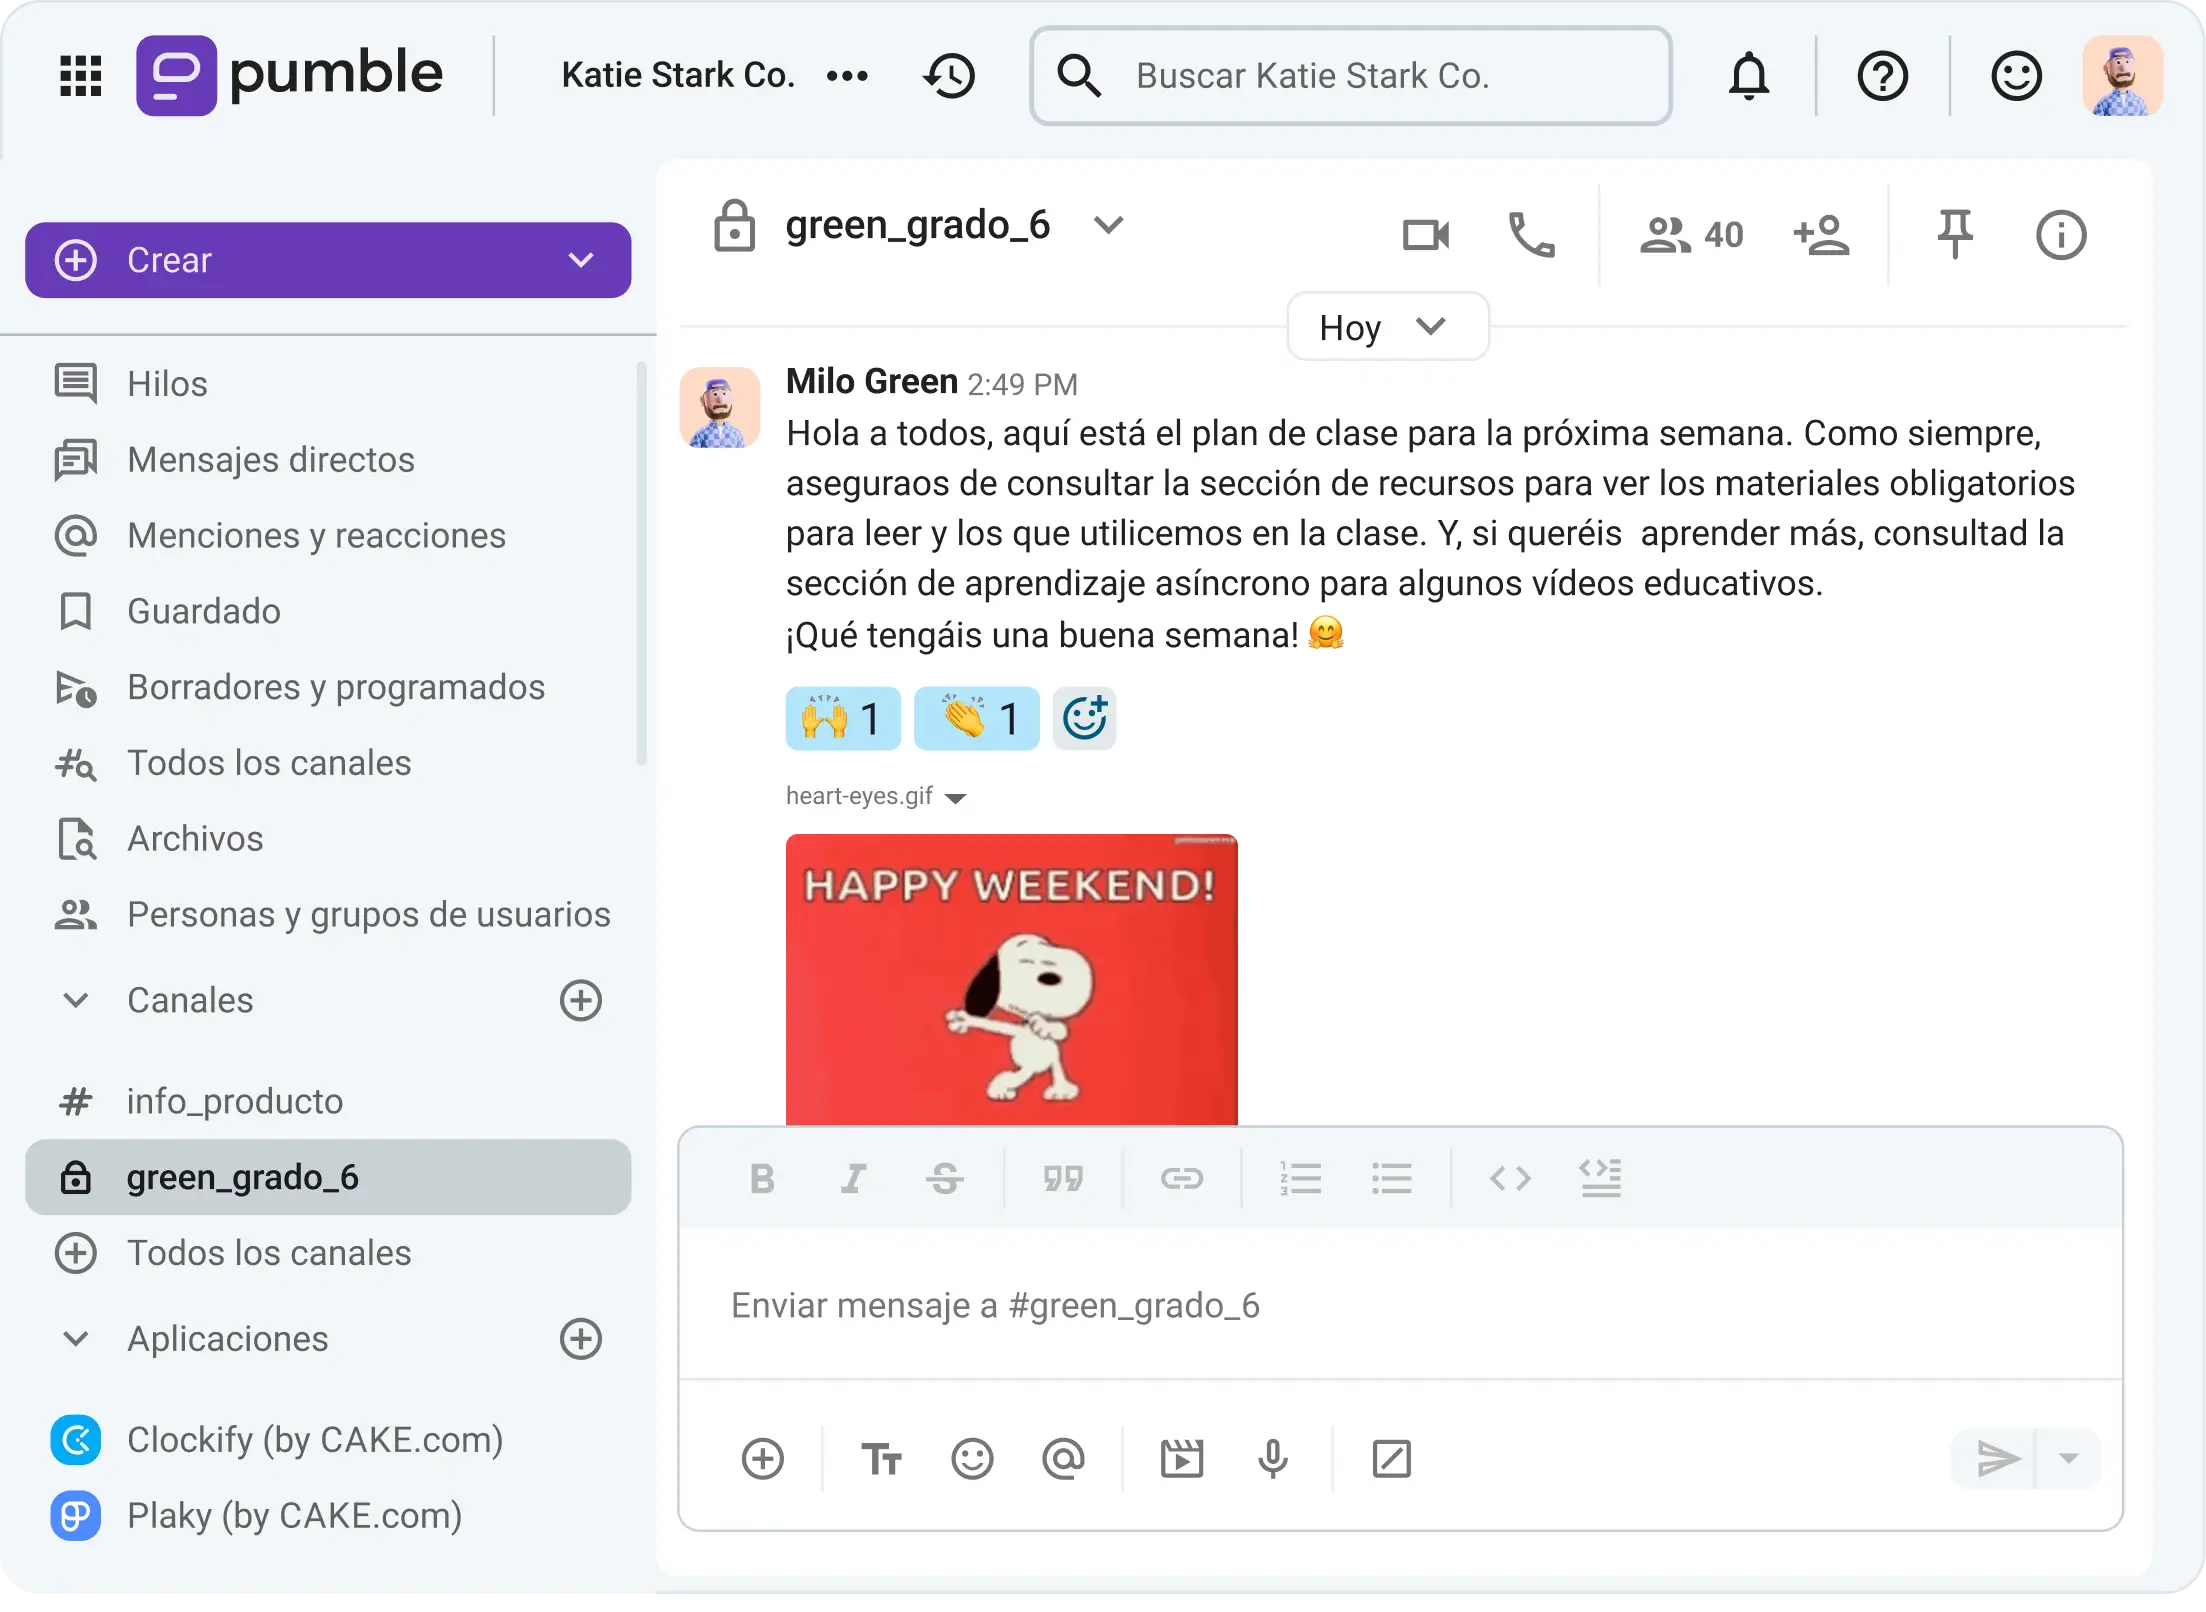Record a video clip
Viewport: 2206px width, 1612px height.
1182,1459
